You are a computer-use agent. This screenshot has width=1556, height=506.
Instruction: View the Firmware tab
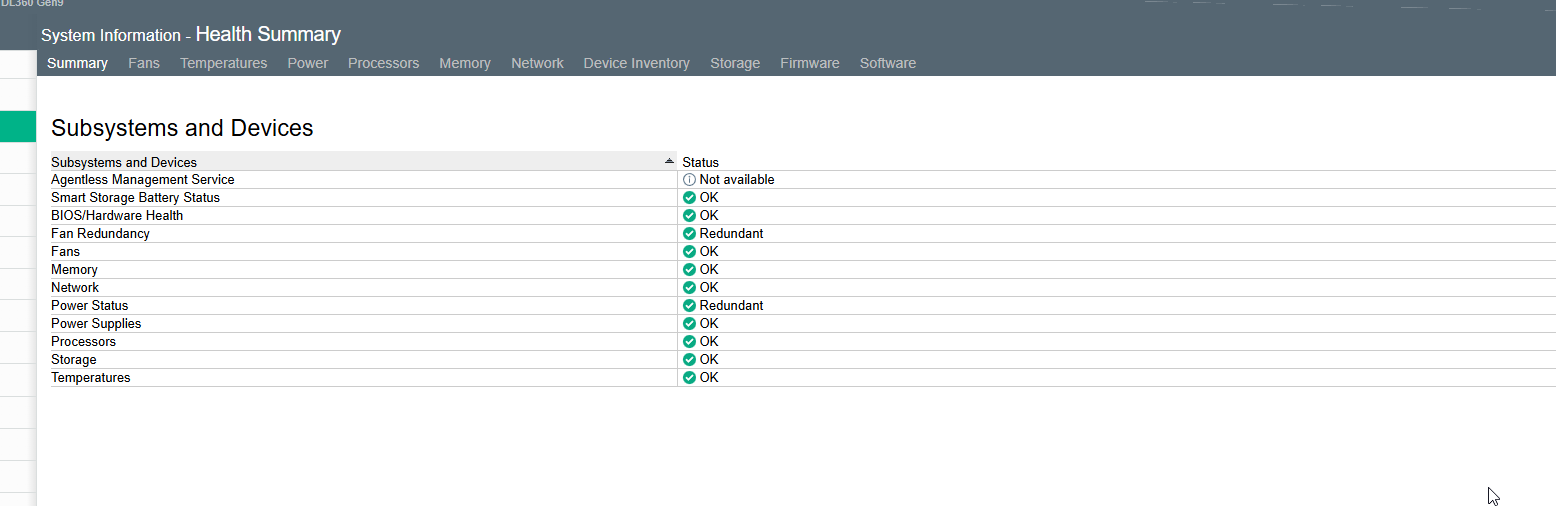click(809, 63)
